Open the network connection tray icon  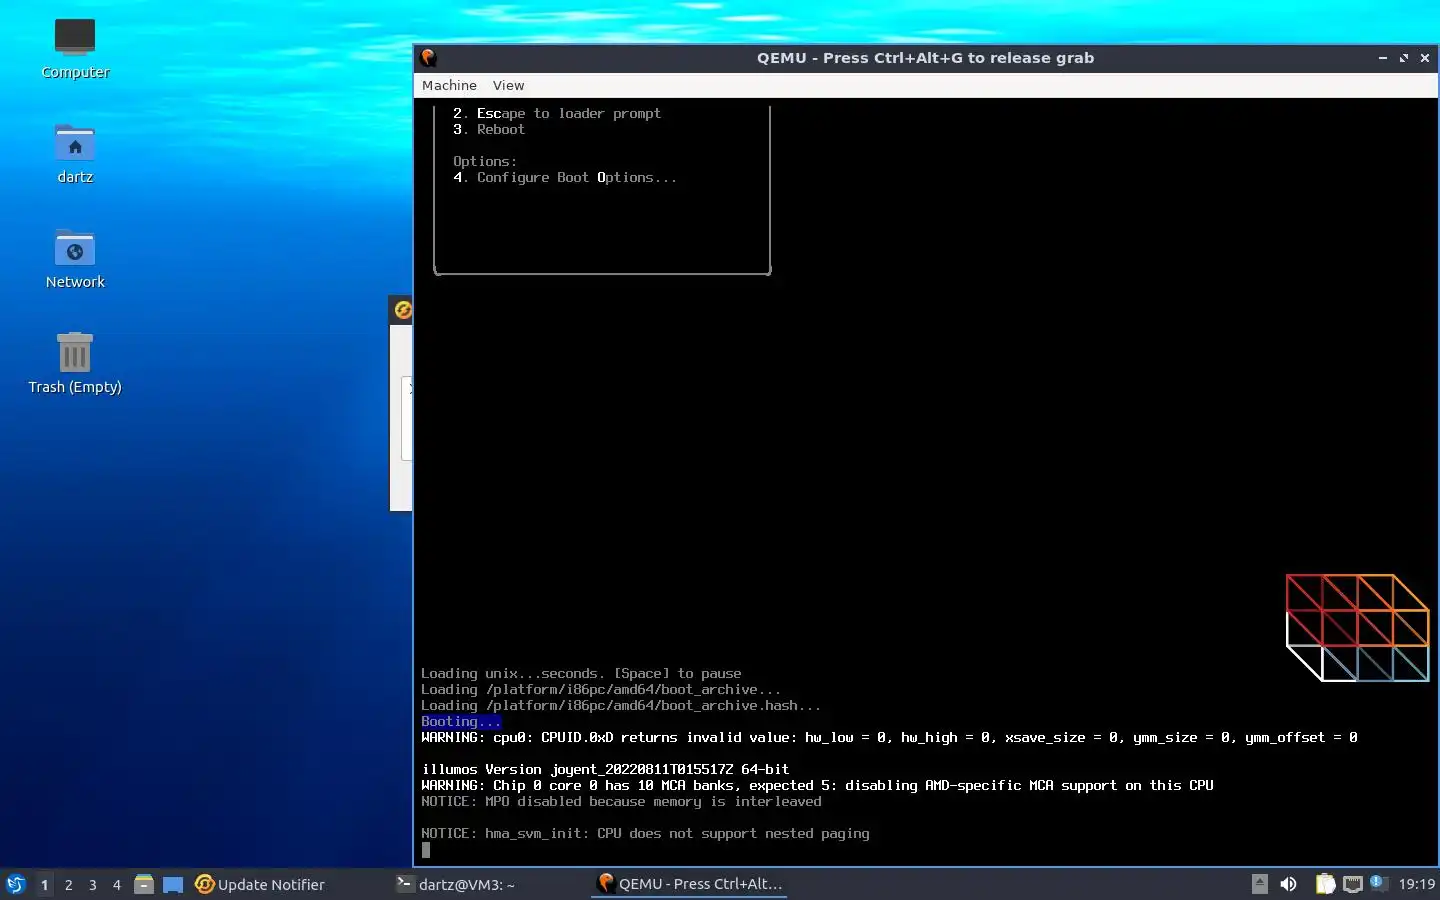(x=1353, y=884)
